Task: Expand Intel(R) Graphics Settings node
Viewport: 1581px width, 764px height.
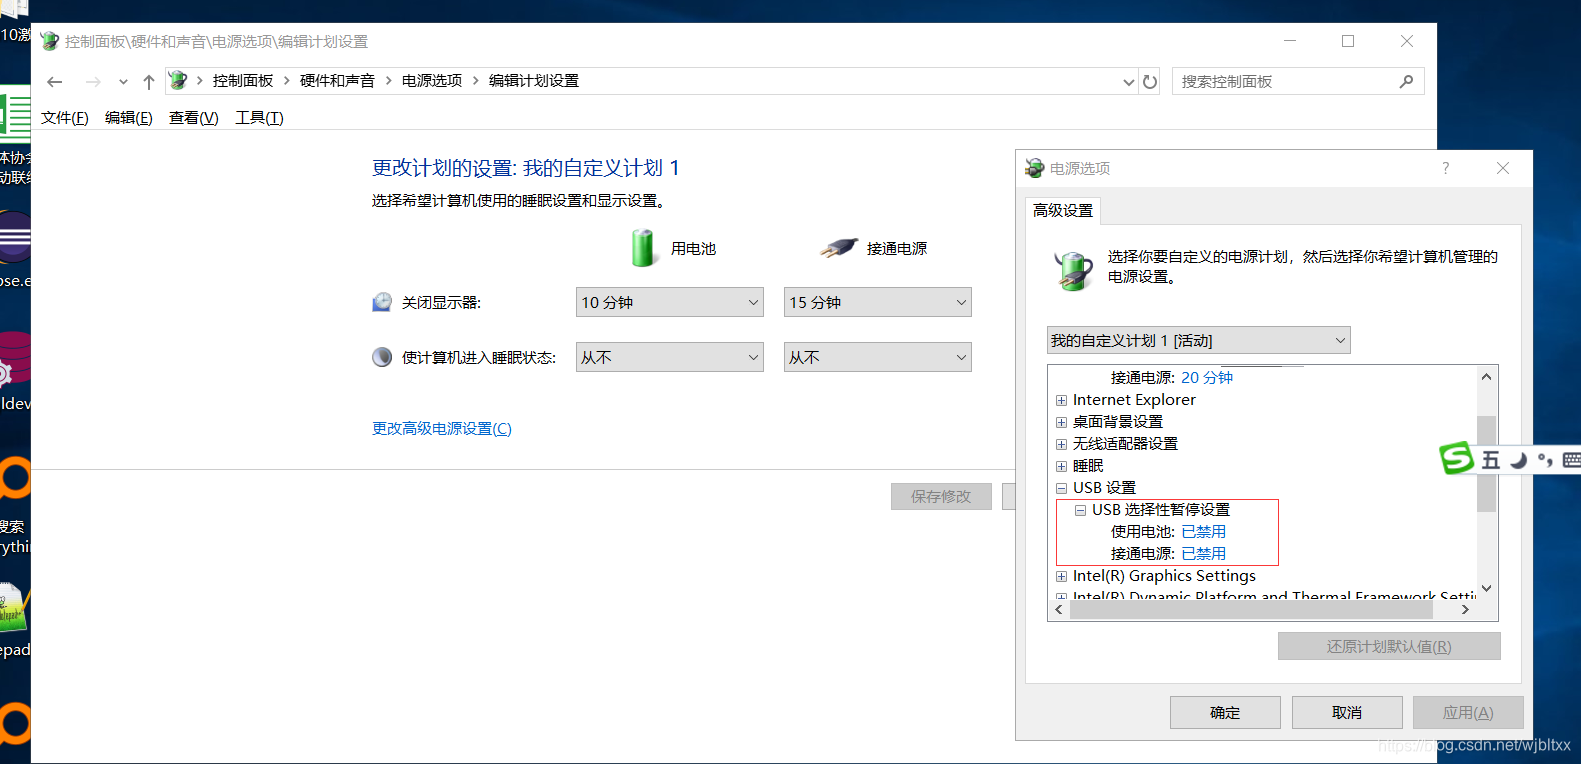Action: pos(1061,576)
